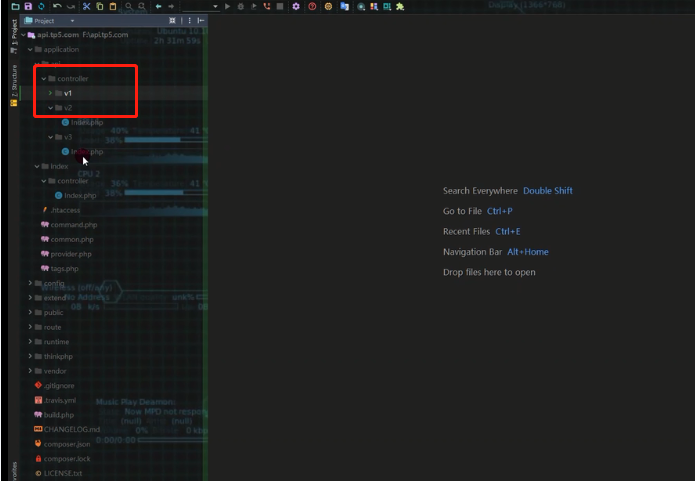Select the build.php file

59,414
